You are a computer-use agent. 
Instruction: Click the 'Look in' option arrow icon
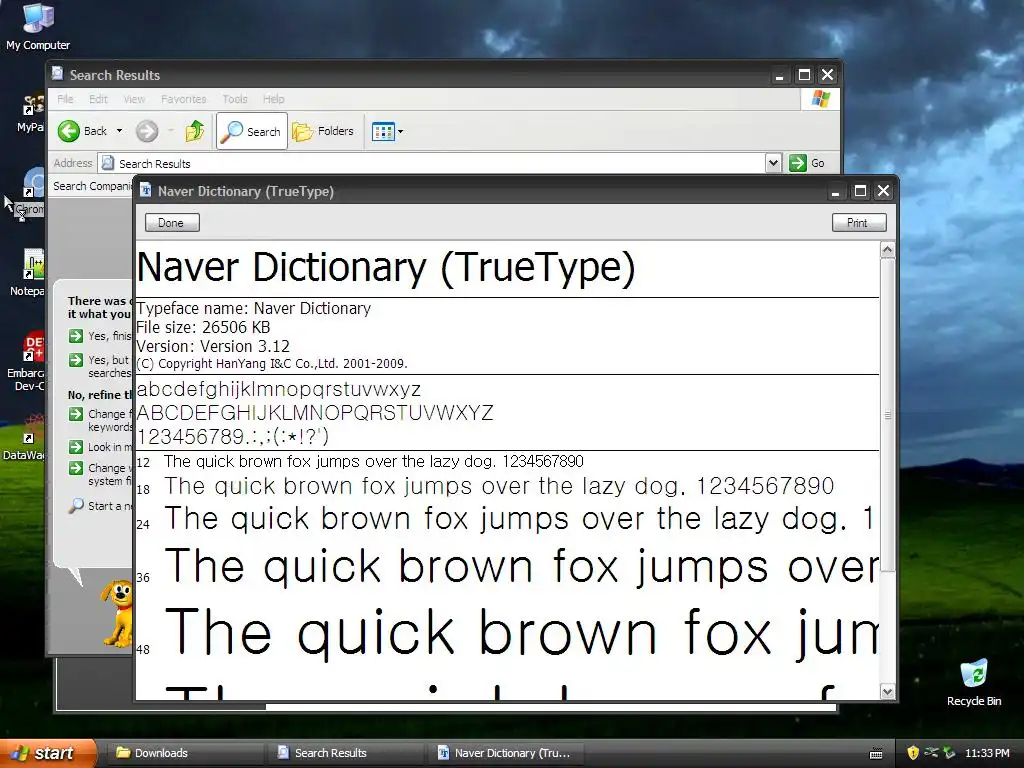pos(76,447)
